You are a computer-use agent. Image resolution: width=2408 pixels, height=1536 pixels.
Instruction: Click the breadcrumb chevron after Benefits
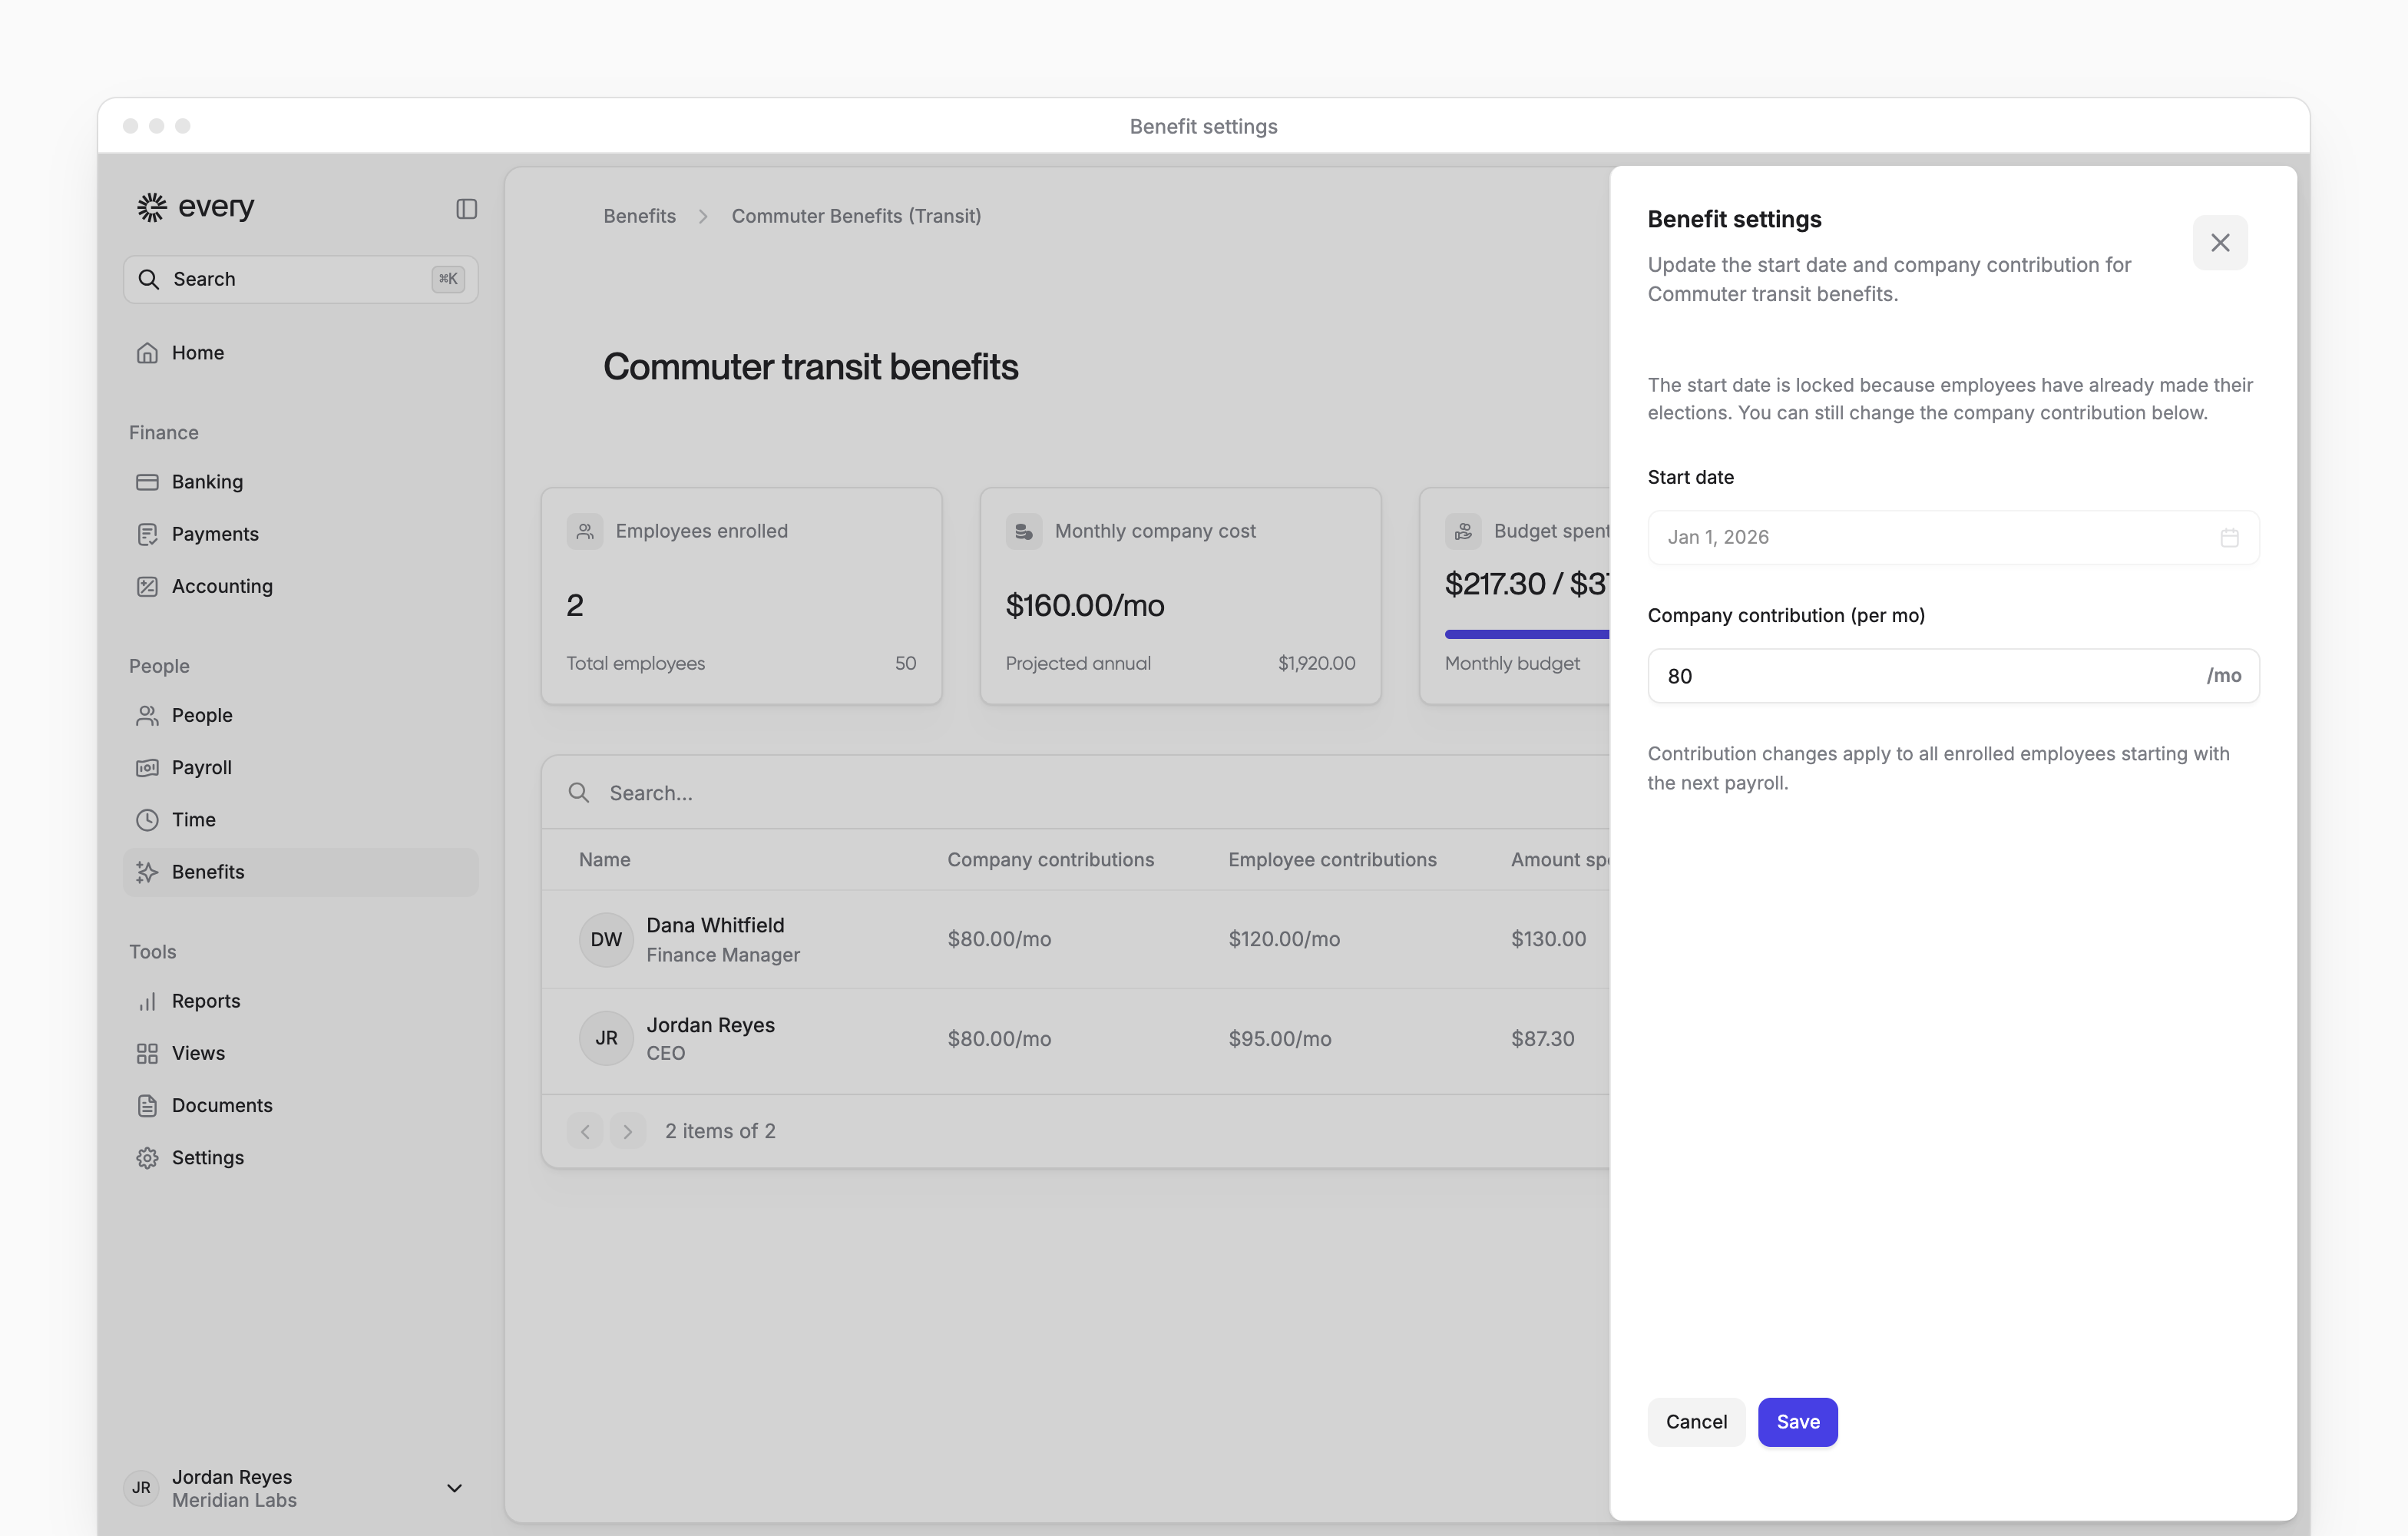pyautogui.click(x=703, y=216)
